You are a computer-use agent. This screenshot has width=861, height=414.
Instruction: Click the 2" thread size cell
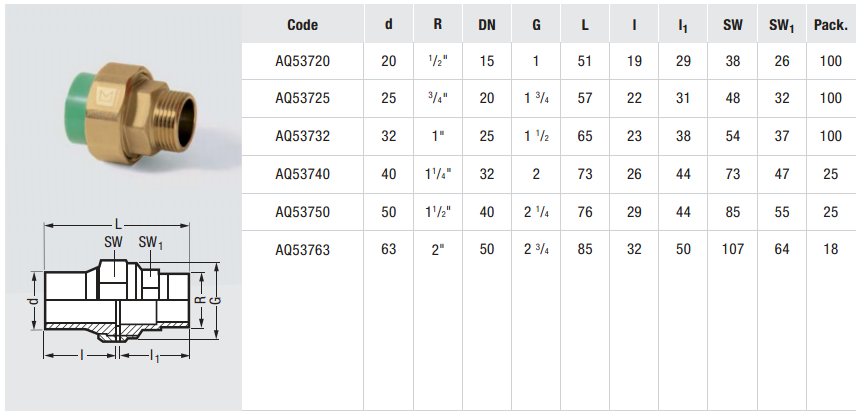click(437, 249)
